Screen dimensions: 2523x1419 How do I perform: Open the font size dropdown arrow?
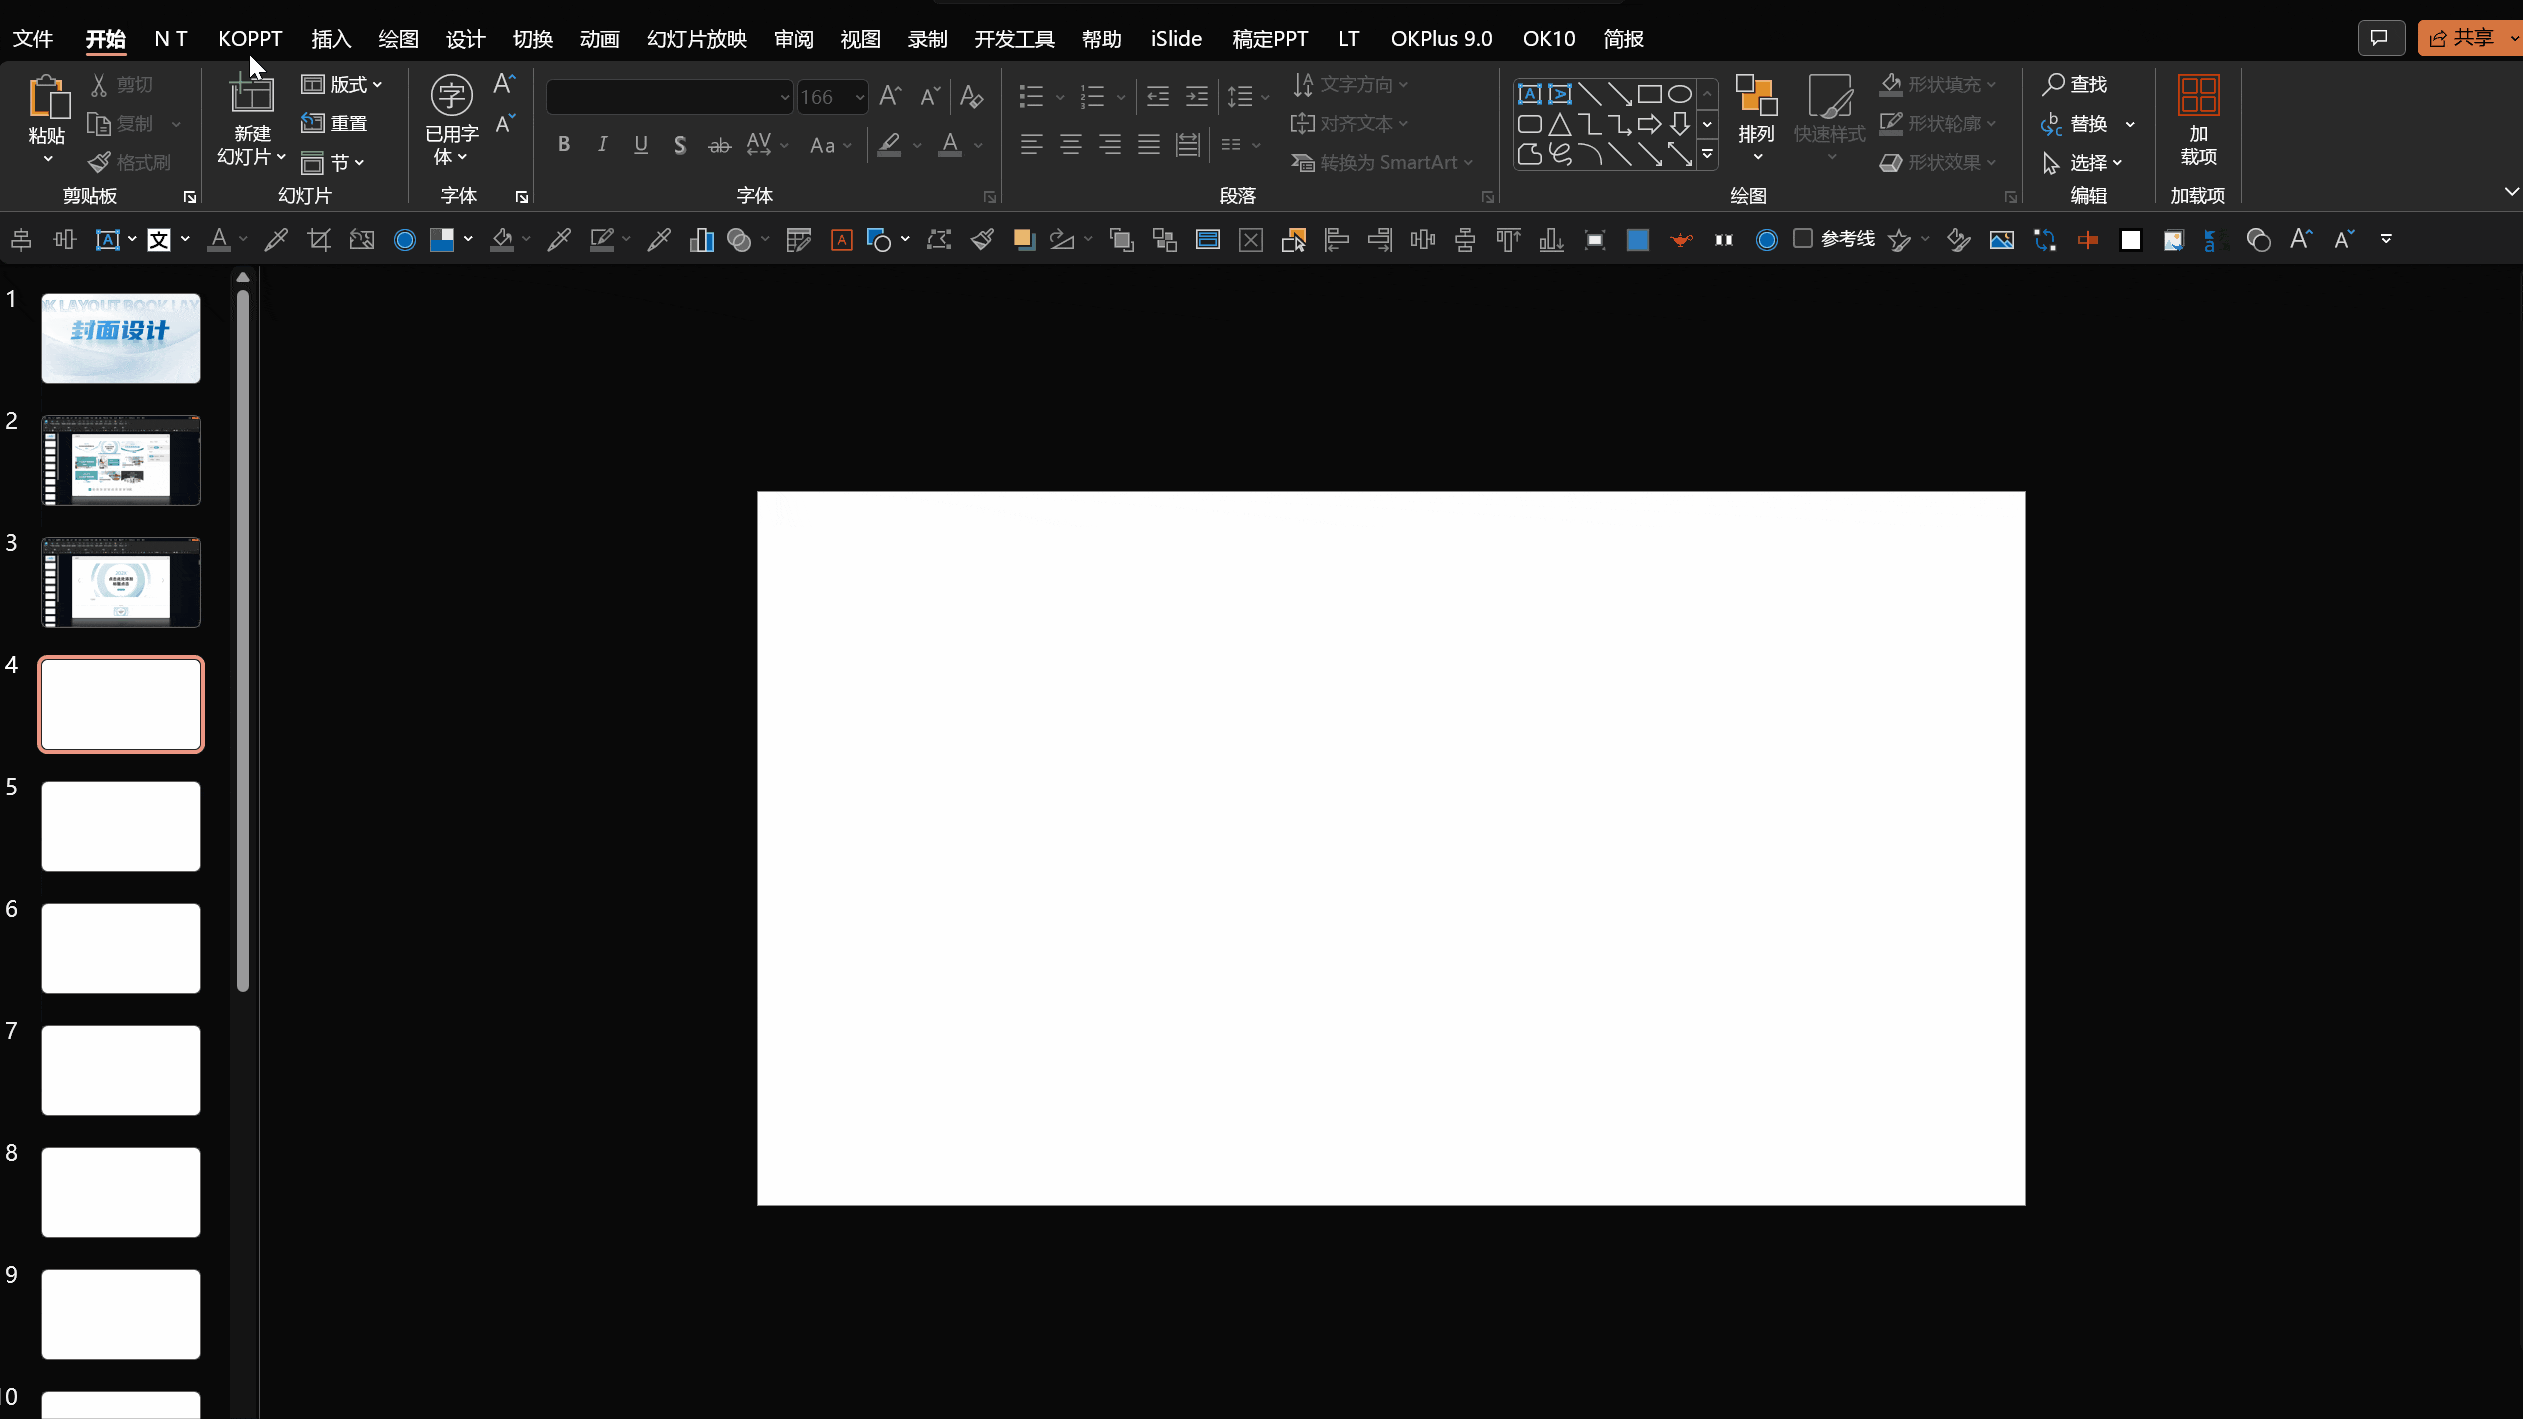(x=859, y=97)
